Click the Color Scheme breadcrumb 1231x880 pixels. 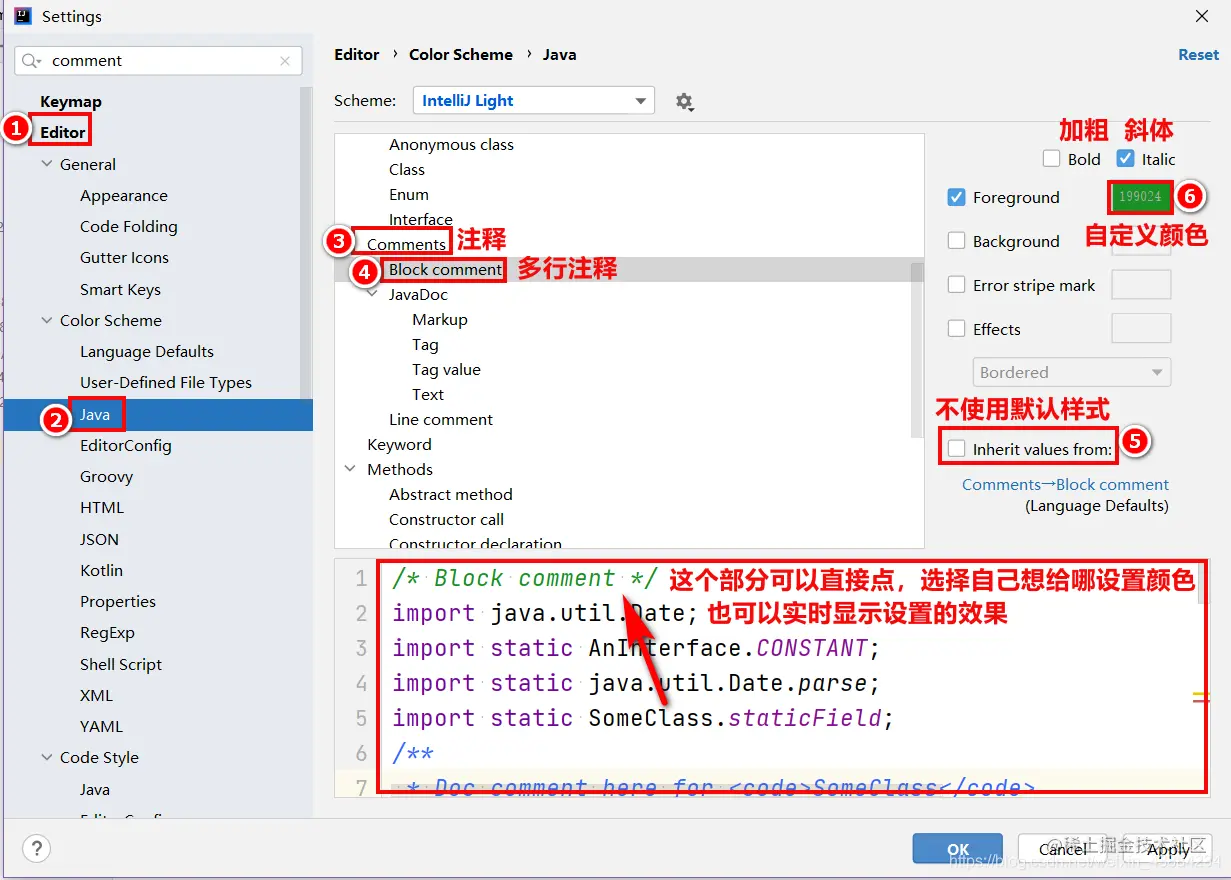(461, 55)
